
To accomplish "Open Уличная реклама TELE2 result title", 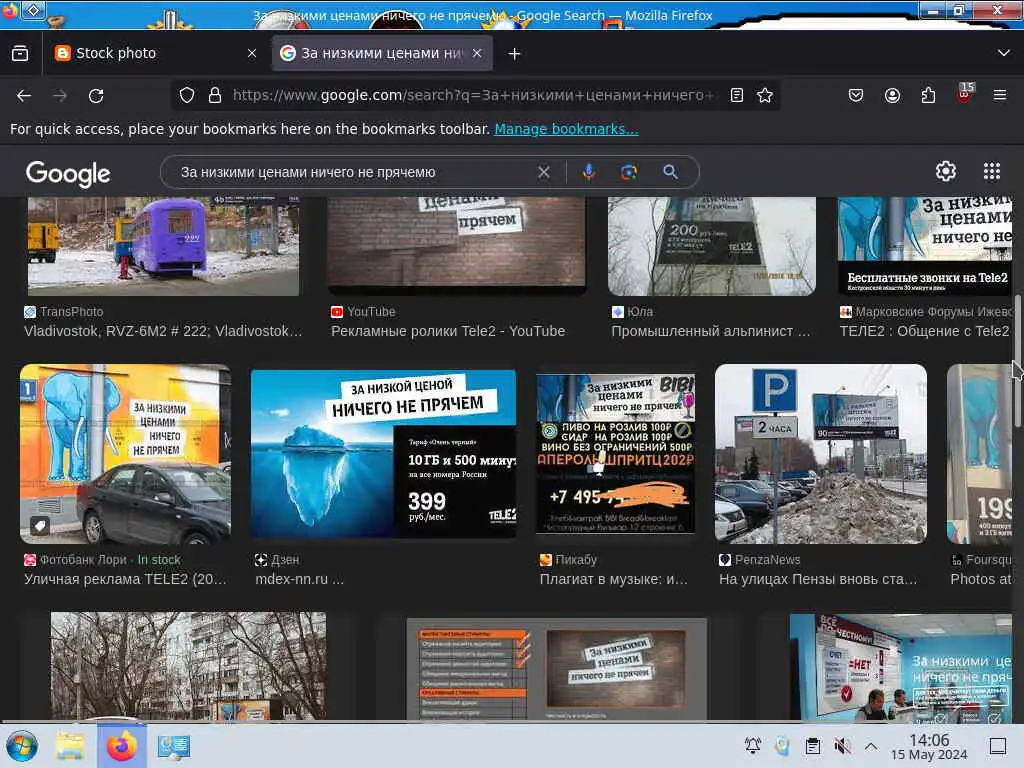I will [125, 579].
